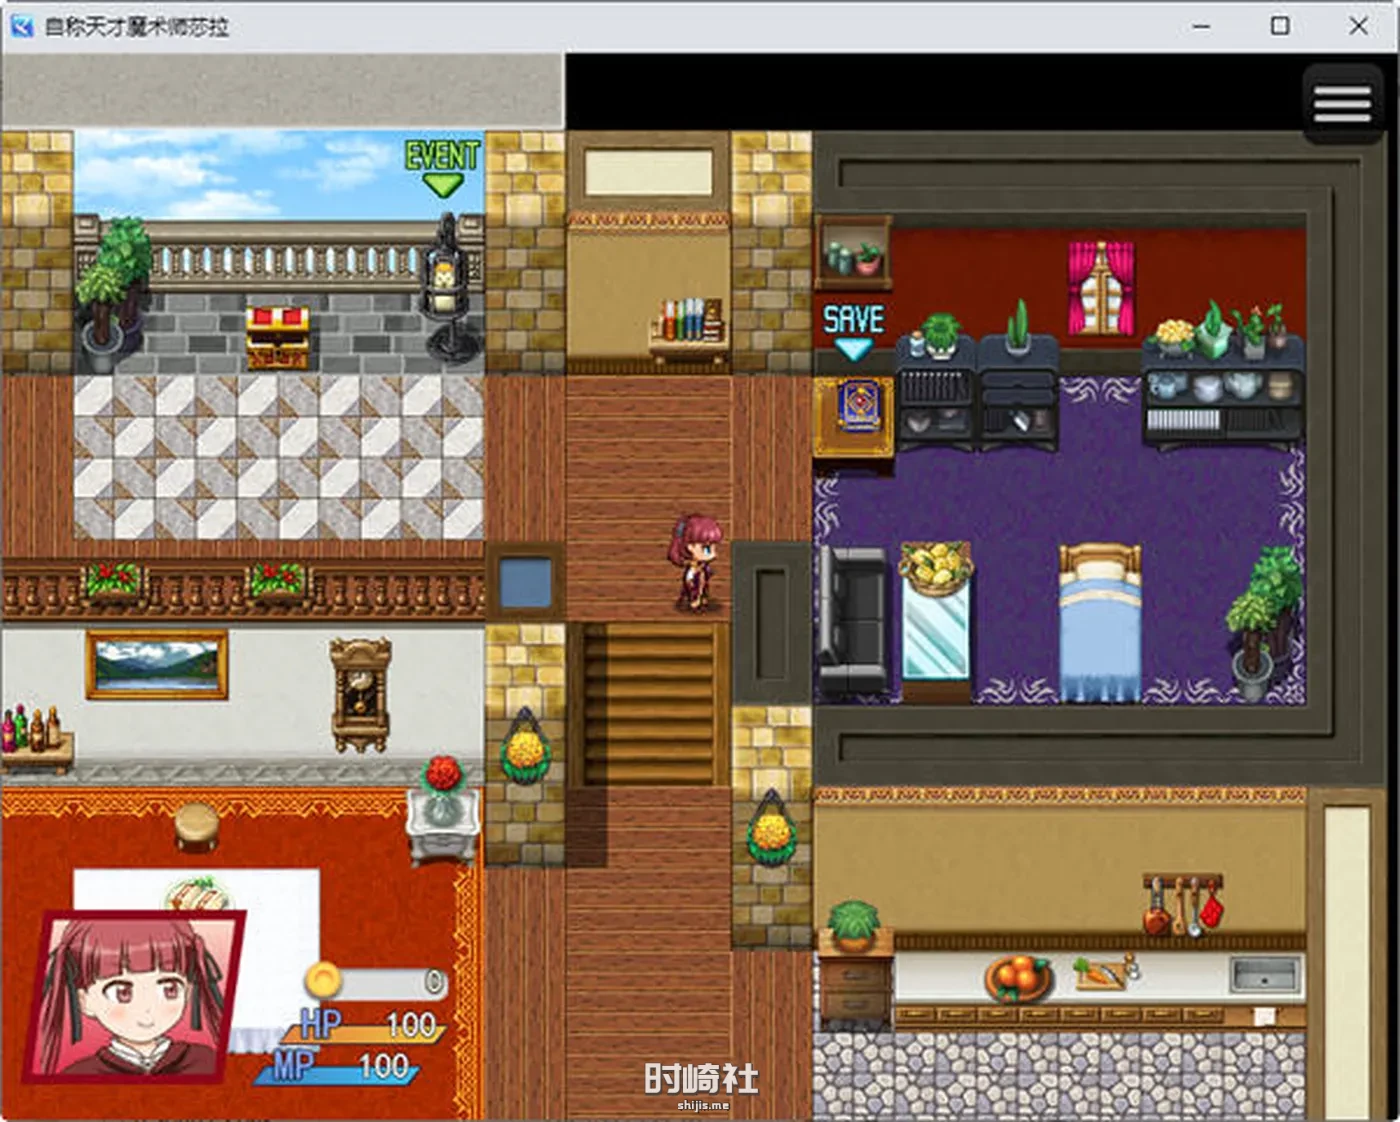The width and height of the screenshot is (1400, 1122).
Task: Click the round wooden stool
Action: [x=197, y=826]
